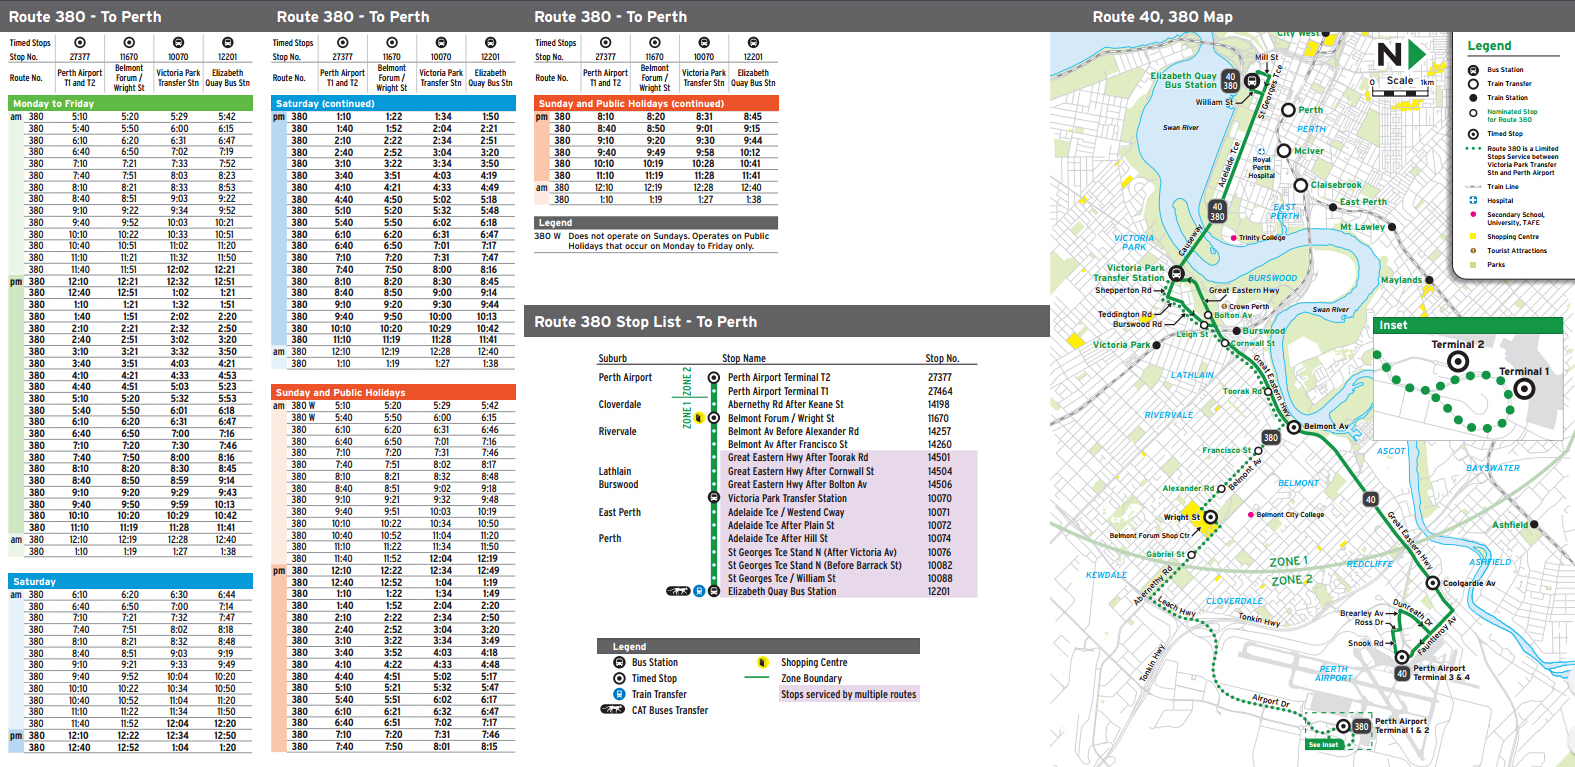The image size is (1575, 767).
Task: Click the Terminal 1 timed stop marker in inset
Action: [1524, 389]
